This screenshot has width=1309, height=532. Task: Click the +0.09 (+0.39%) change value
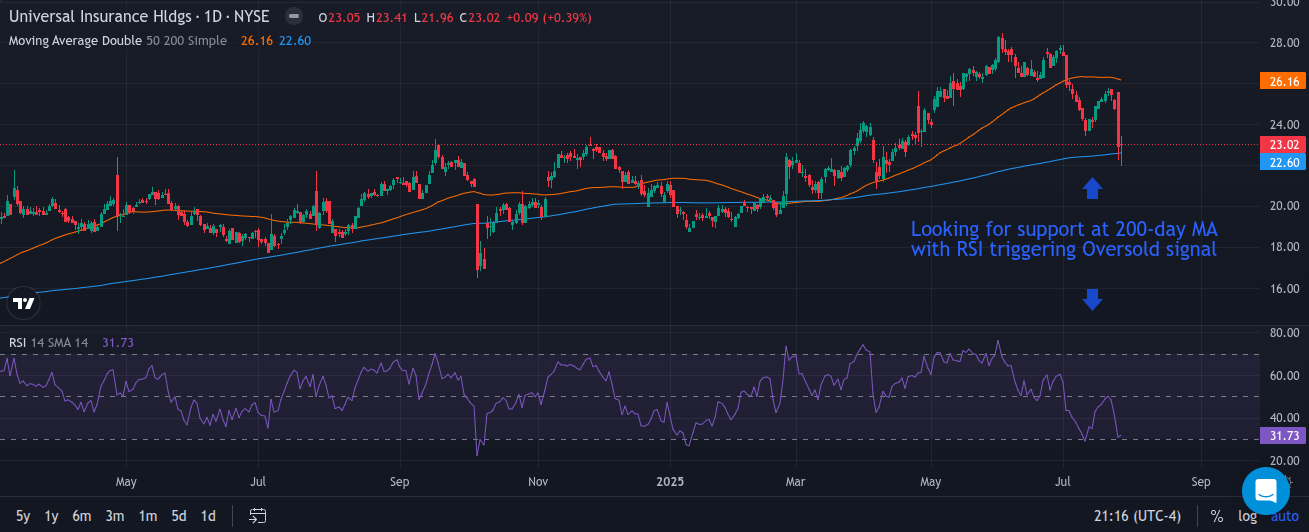coord(549,18)
